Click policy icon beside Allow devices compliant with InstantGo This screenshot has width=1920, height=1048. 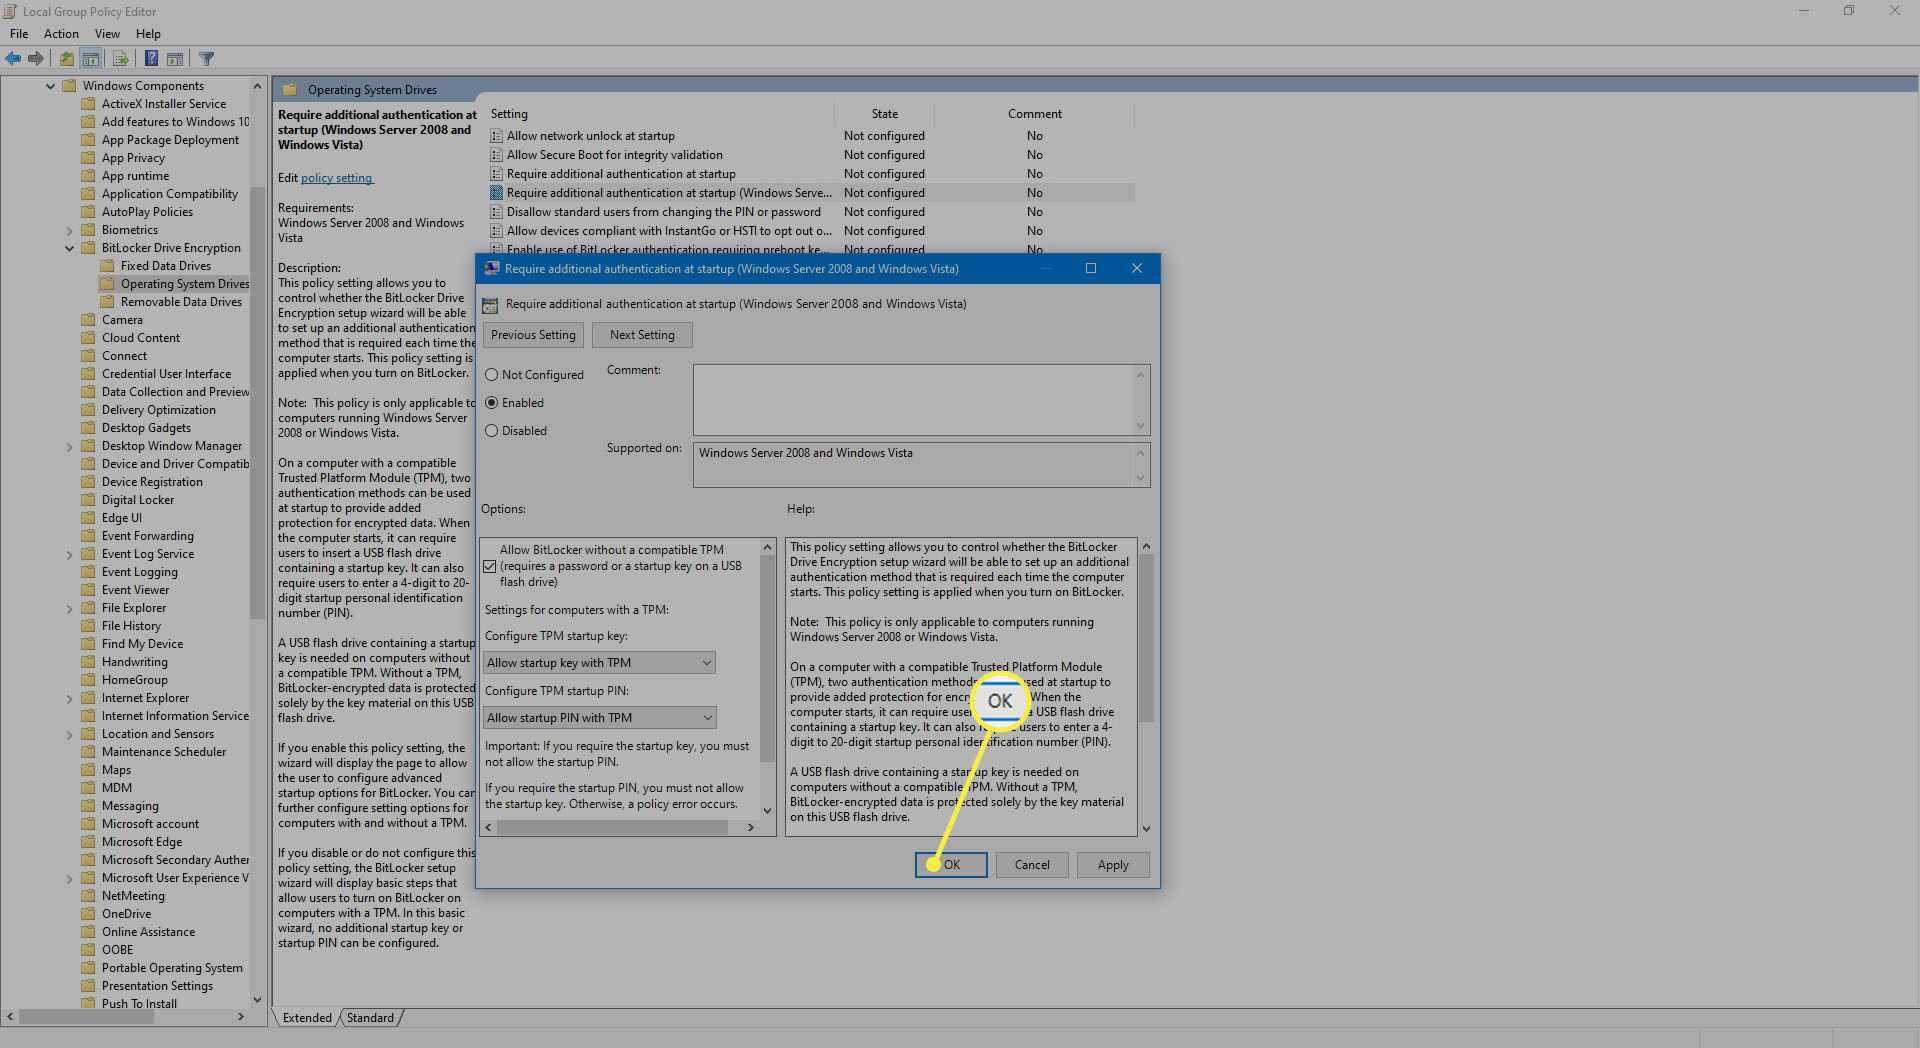click(496, 231)
